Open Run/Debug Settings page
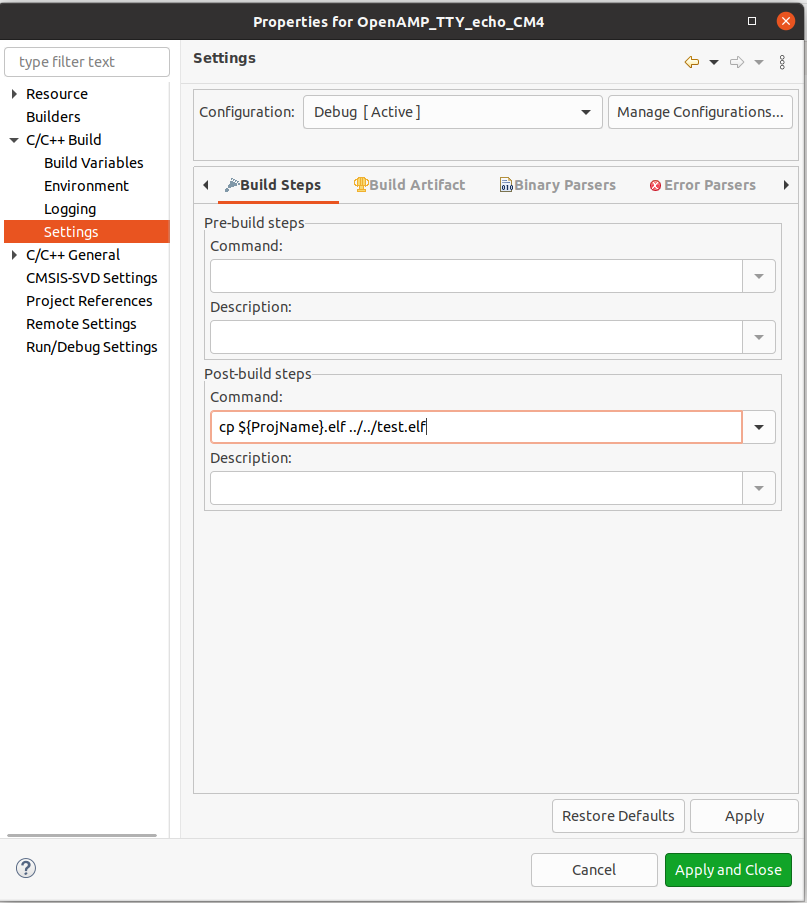The width and height of the screenshot is (807, 903). click(92, 347)
